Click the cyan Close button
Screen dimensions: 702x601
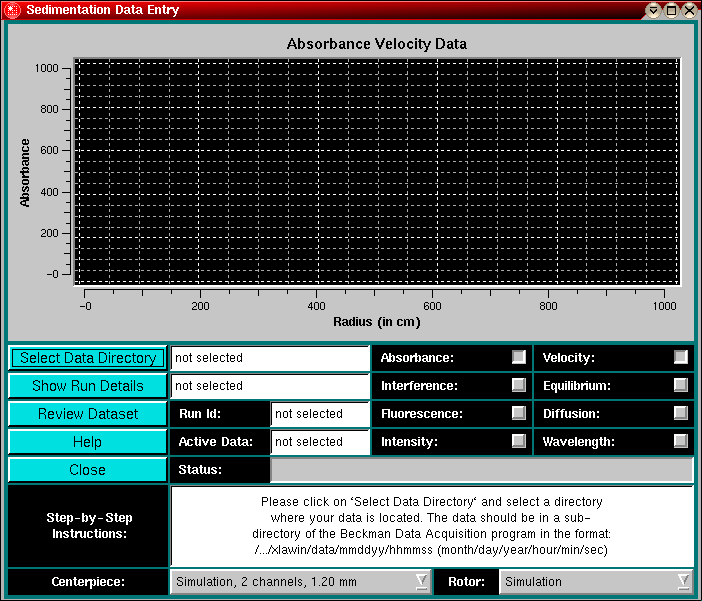(88, 470)
